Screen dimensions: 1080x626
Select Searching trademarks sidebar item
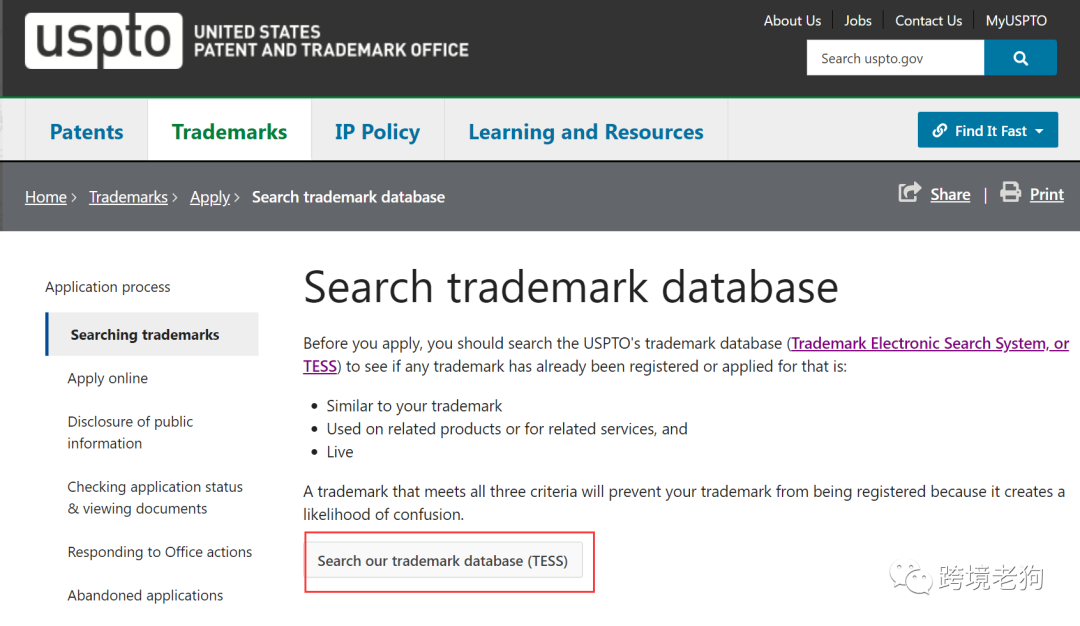pos(152,334)
